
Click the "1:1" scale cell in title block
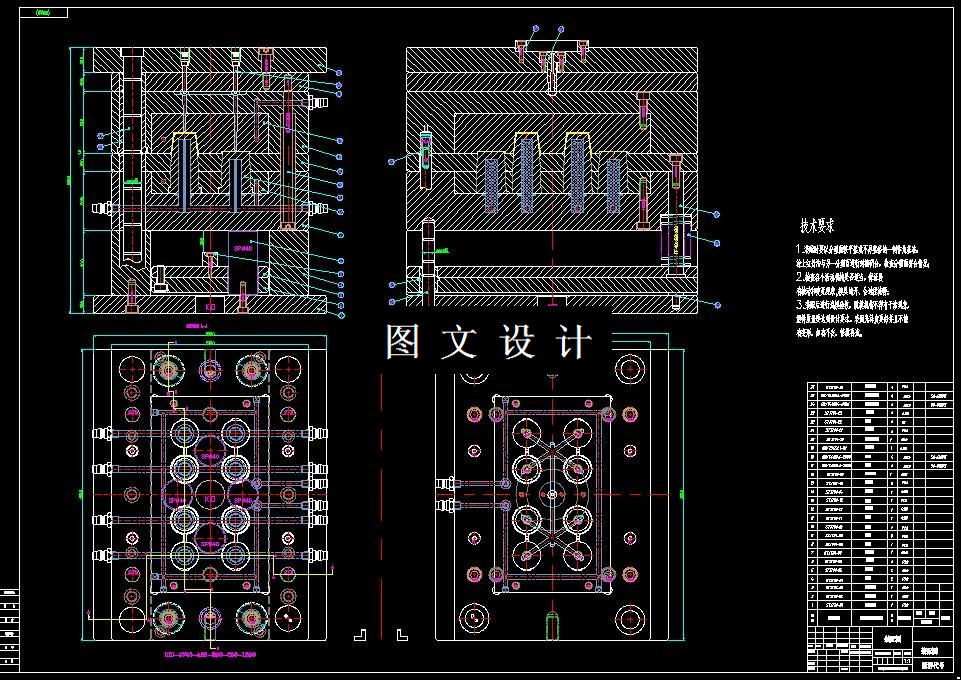tap(906, 662)
